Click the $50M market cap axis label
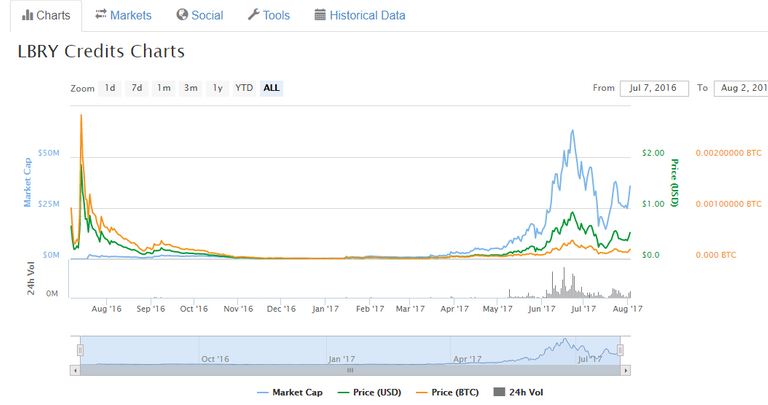768x405 pixels. pyautogui.click(x=48, y=153)
